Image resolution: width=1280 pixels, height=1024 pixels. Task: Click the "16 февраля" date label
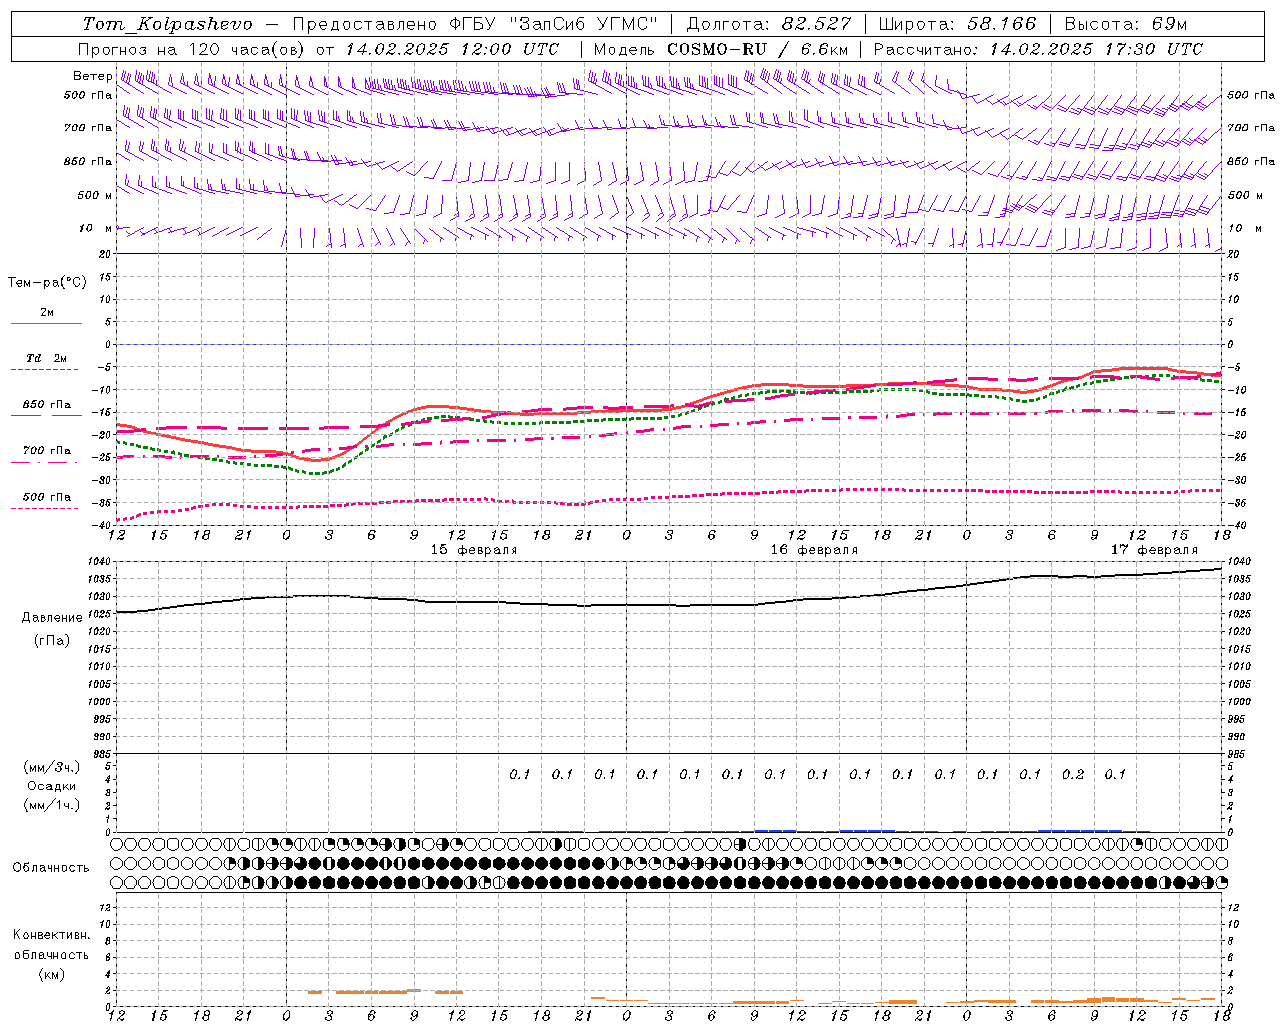(814, 550)
